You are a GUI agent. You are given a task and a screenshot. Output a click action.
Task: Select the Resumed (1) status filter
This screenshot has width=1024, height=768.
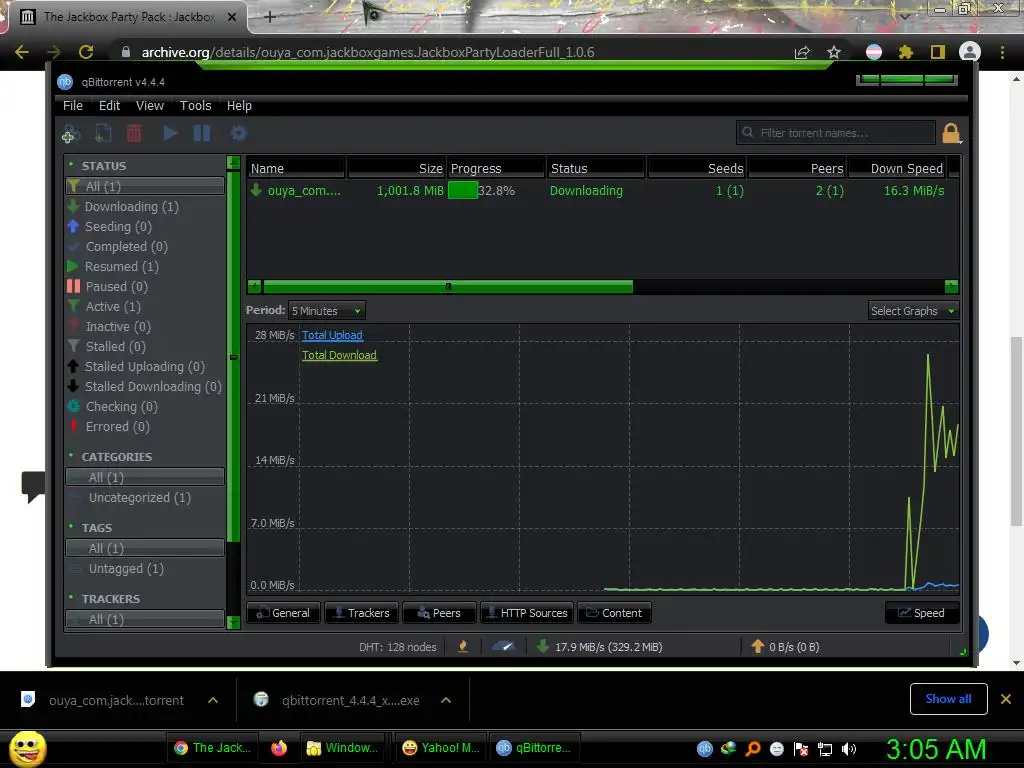click(121, 266)
